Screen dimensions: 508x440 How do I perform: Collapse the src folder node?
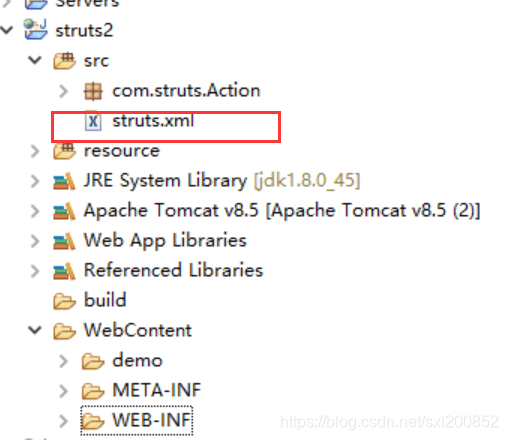[x=35, y=60]
